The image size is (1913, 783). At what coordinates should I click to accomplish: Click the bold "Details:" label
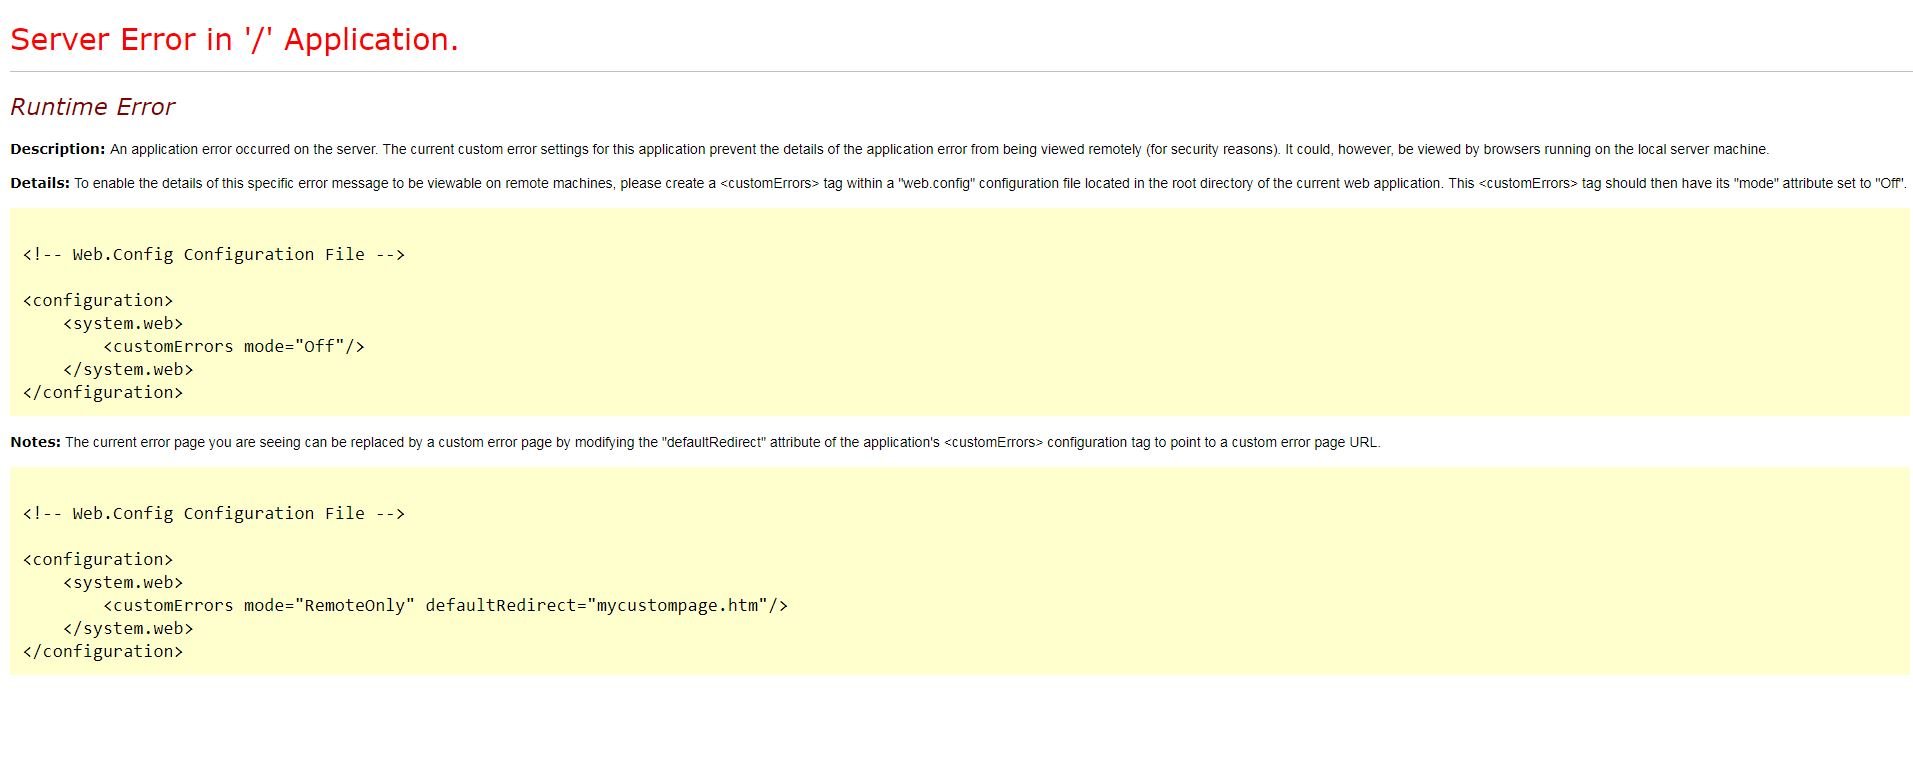point(40,183)
